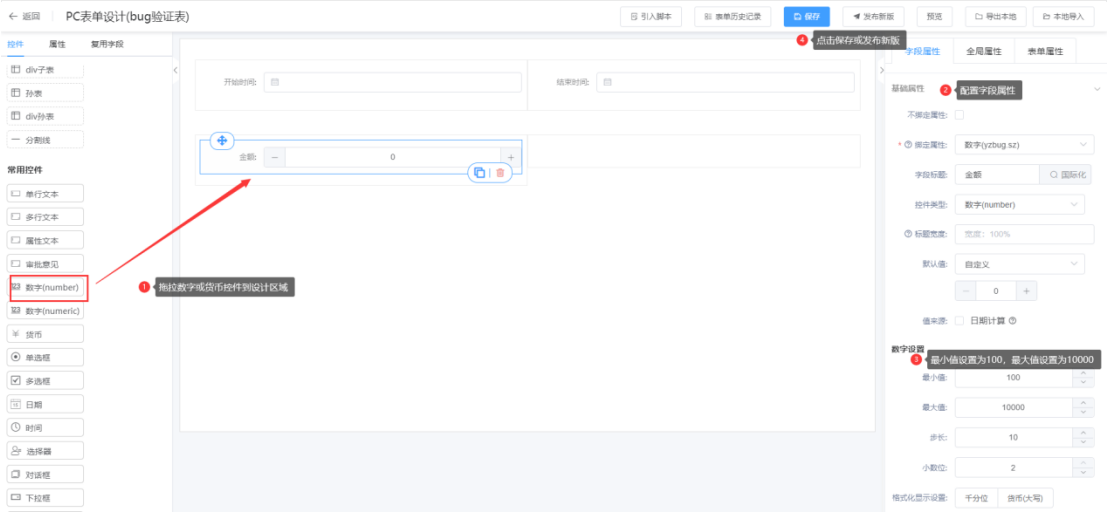Collapse the left panel with arrow
This screenshot has height=512, width=1117.
[175, 70]
